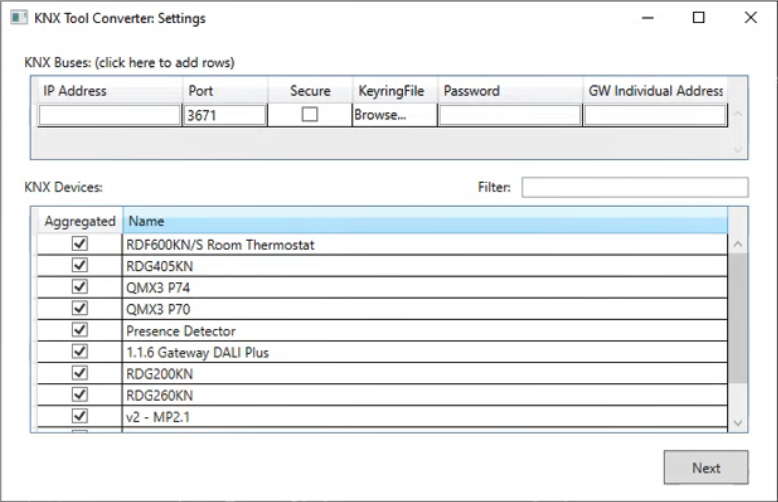Click the KNX Tool Converter app icon
778x502 pixels.
click(17, 18)
